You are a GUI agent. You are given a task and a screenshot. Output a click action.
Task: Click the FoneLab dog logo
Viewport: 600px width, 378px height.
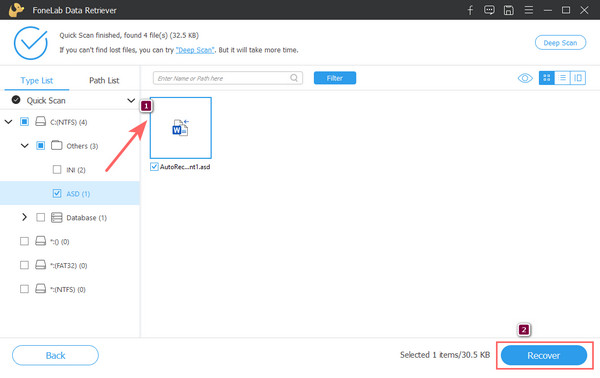(x=16, y=10)
